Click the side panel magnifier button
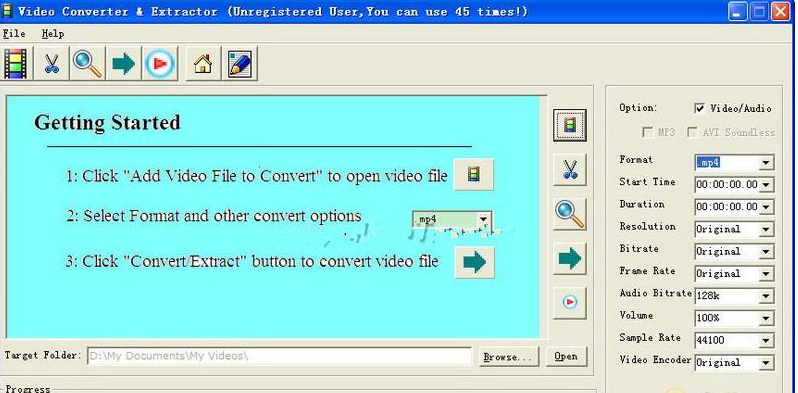The image size is (798, 393). click(x=570, y=214)
